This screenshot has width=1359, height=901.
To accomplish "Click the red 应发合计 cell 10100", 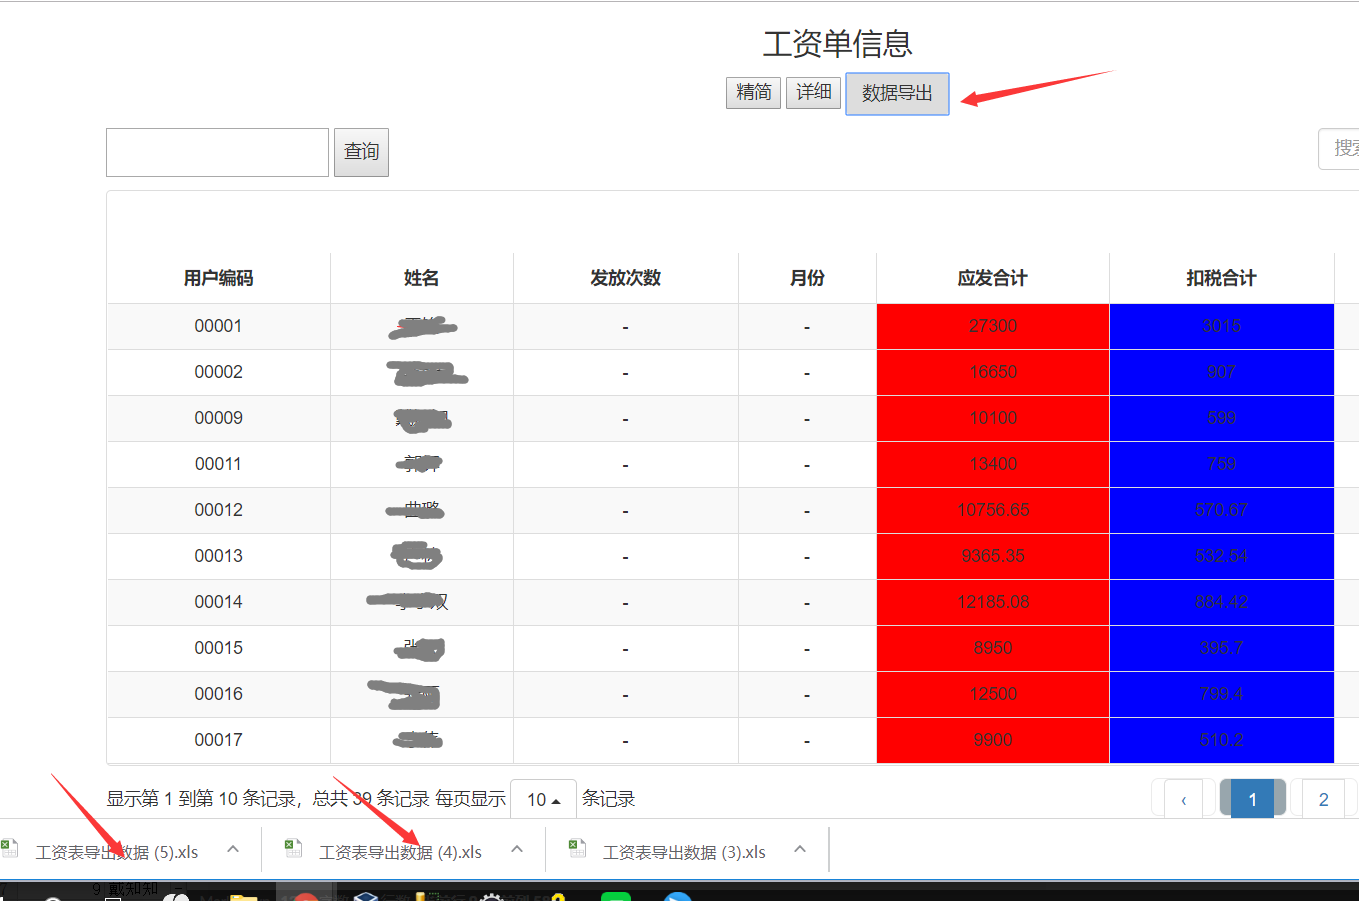I will 993,418.
